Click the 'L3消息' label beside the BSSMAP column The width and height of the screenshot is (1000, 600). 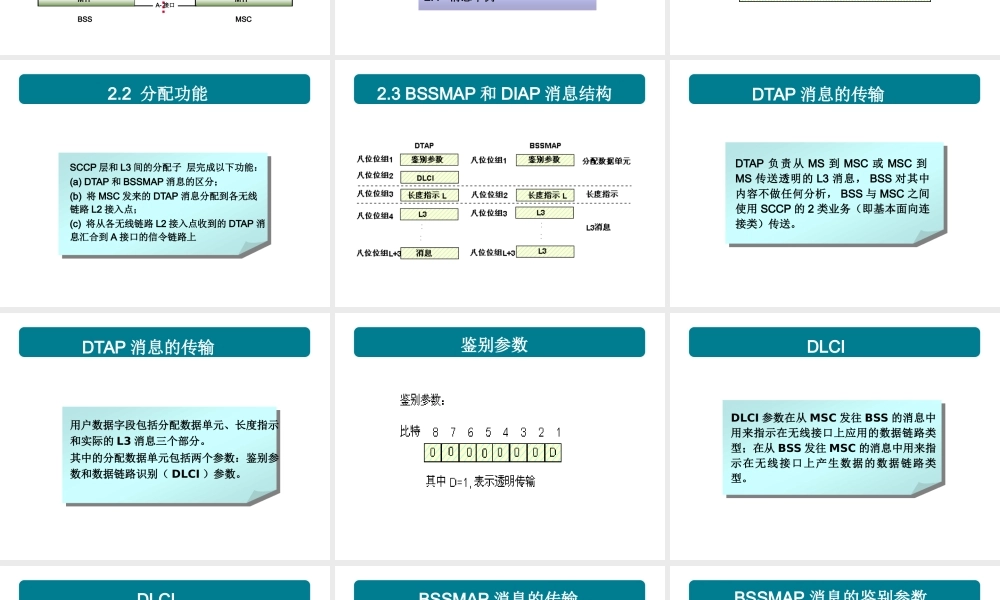pos(598,227)
